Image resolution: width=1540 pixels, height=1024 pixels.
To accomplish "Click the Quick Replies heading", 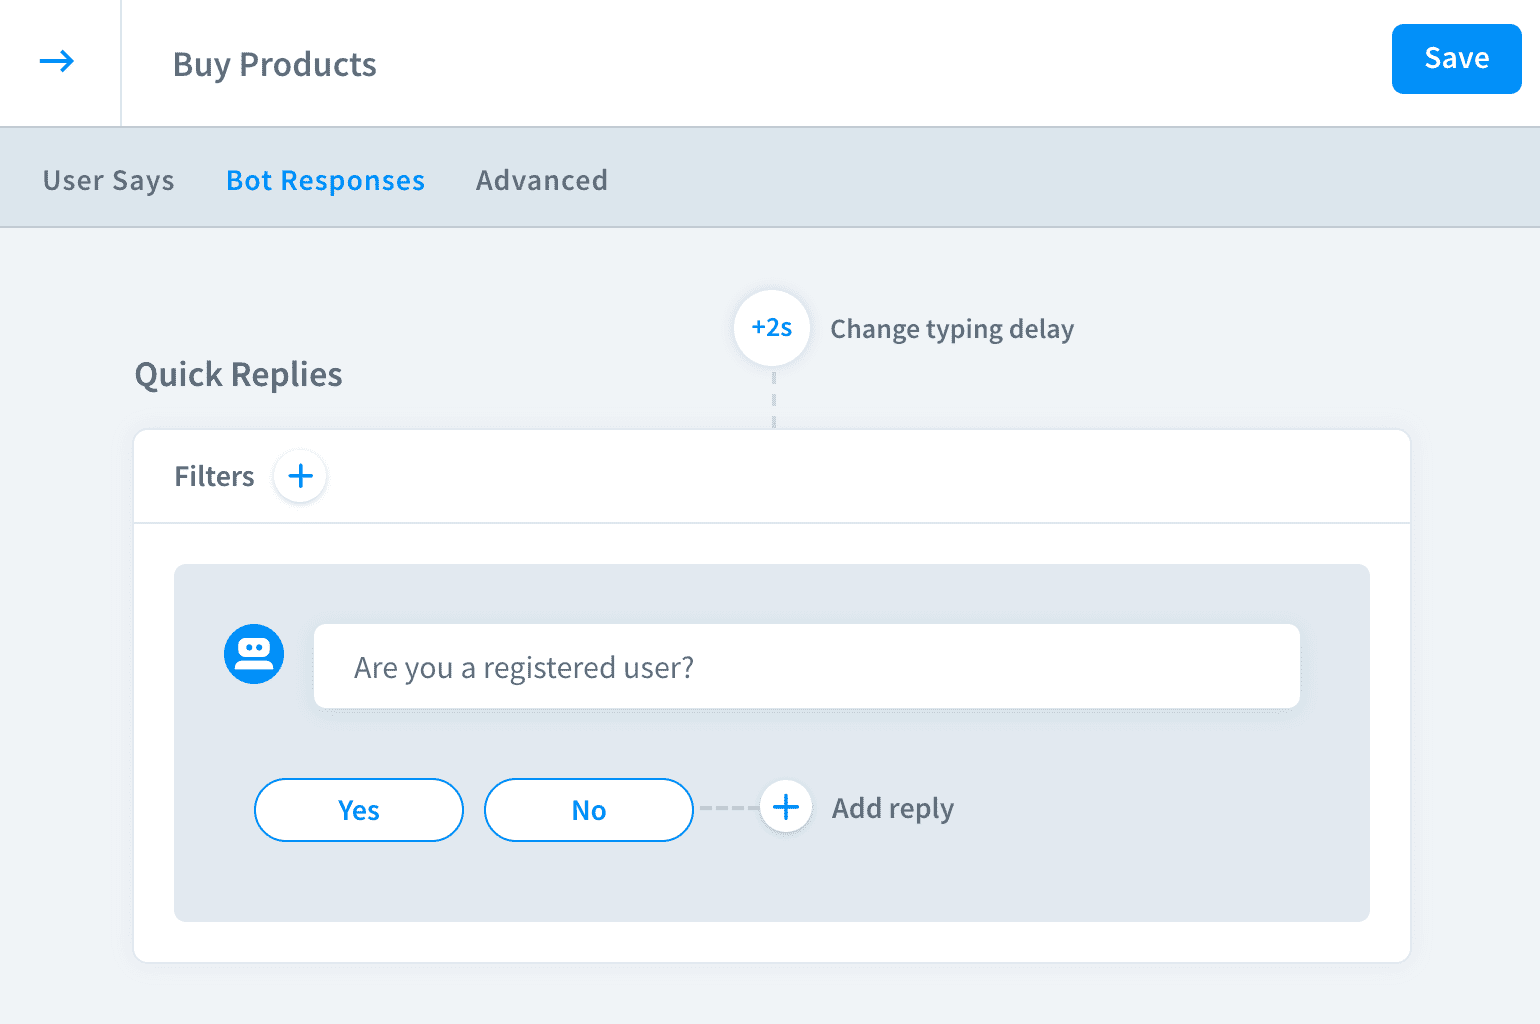I will coord(238,374).
